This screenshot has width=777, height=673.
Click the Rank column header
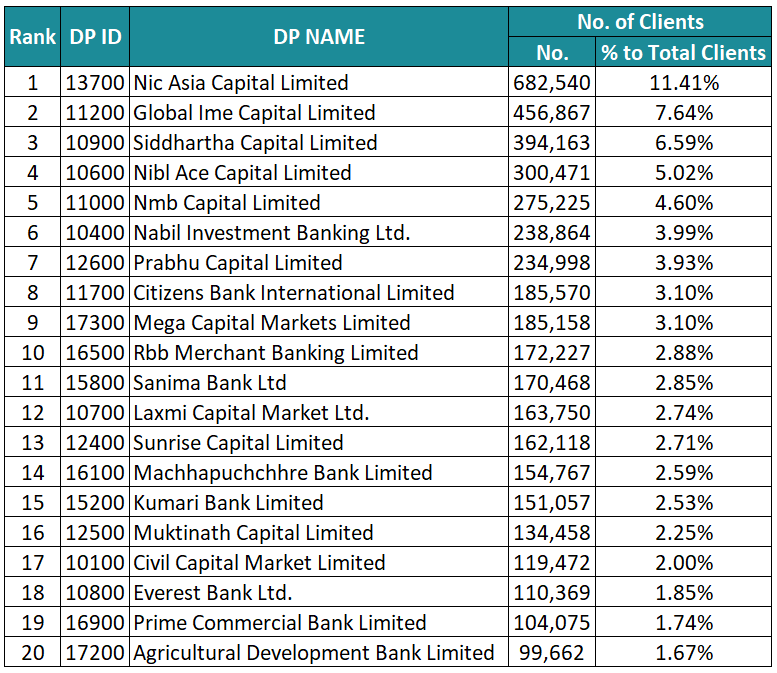[32, 37]
